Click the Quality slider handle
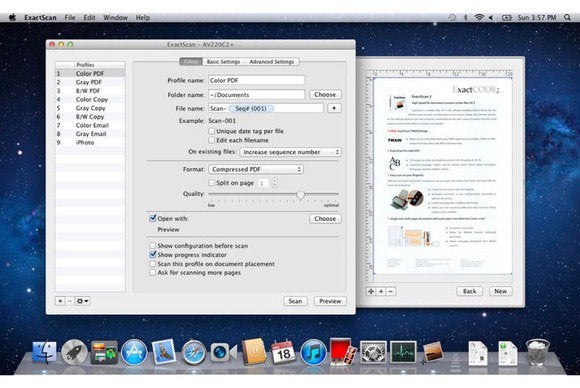The width and height of the screenshot is (580, 388). (x=300, y=195)
